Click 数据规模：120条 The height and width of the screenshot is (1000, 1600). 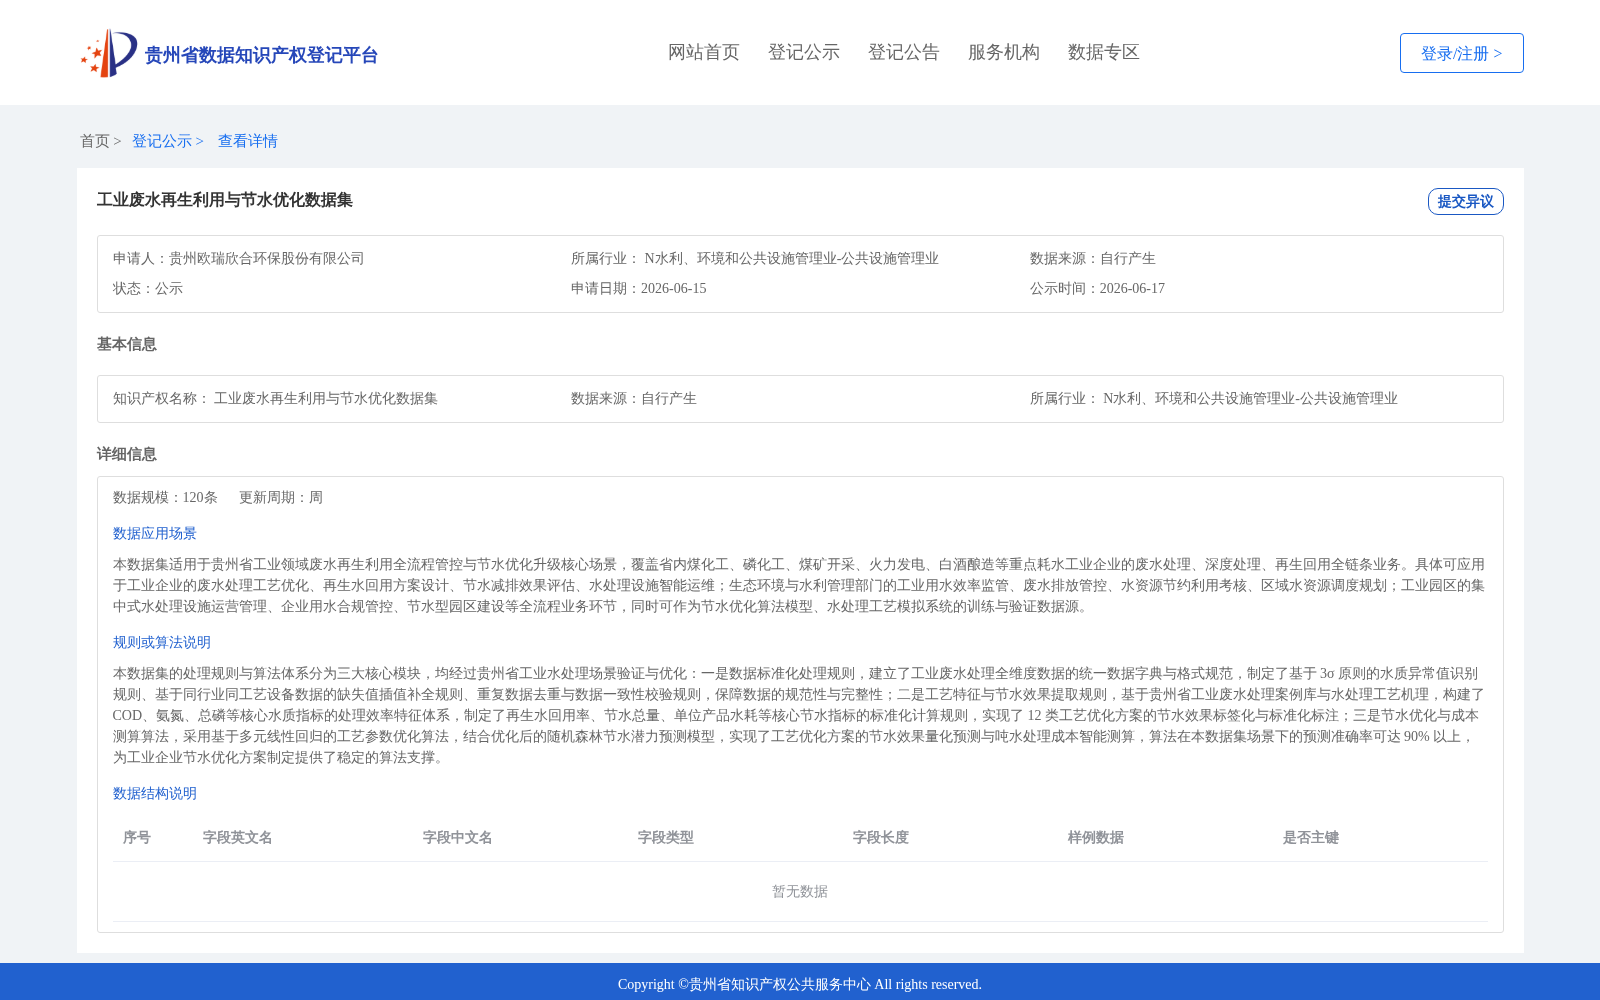tap(165, 497)
